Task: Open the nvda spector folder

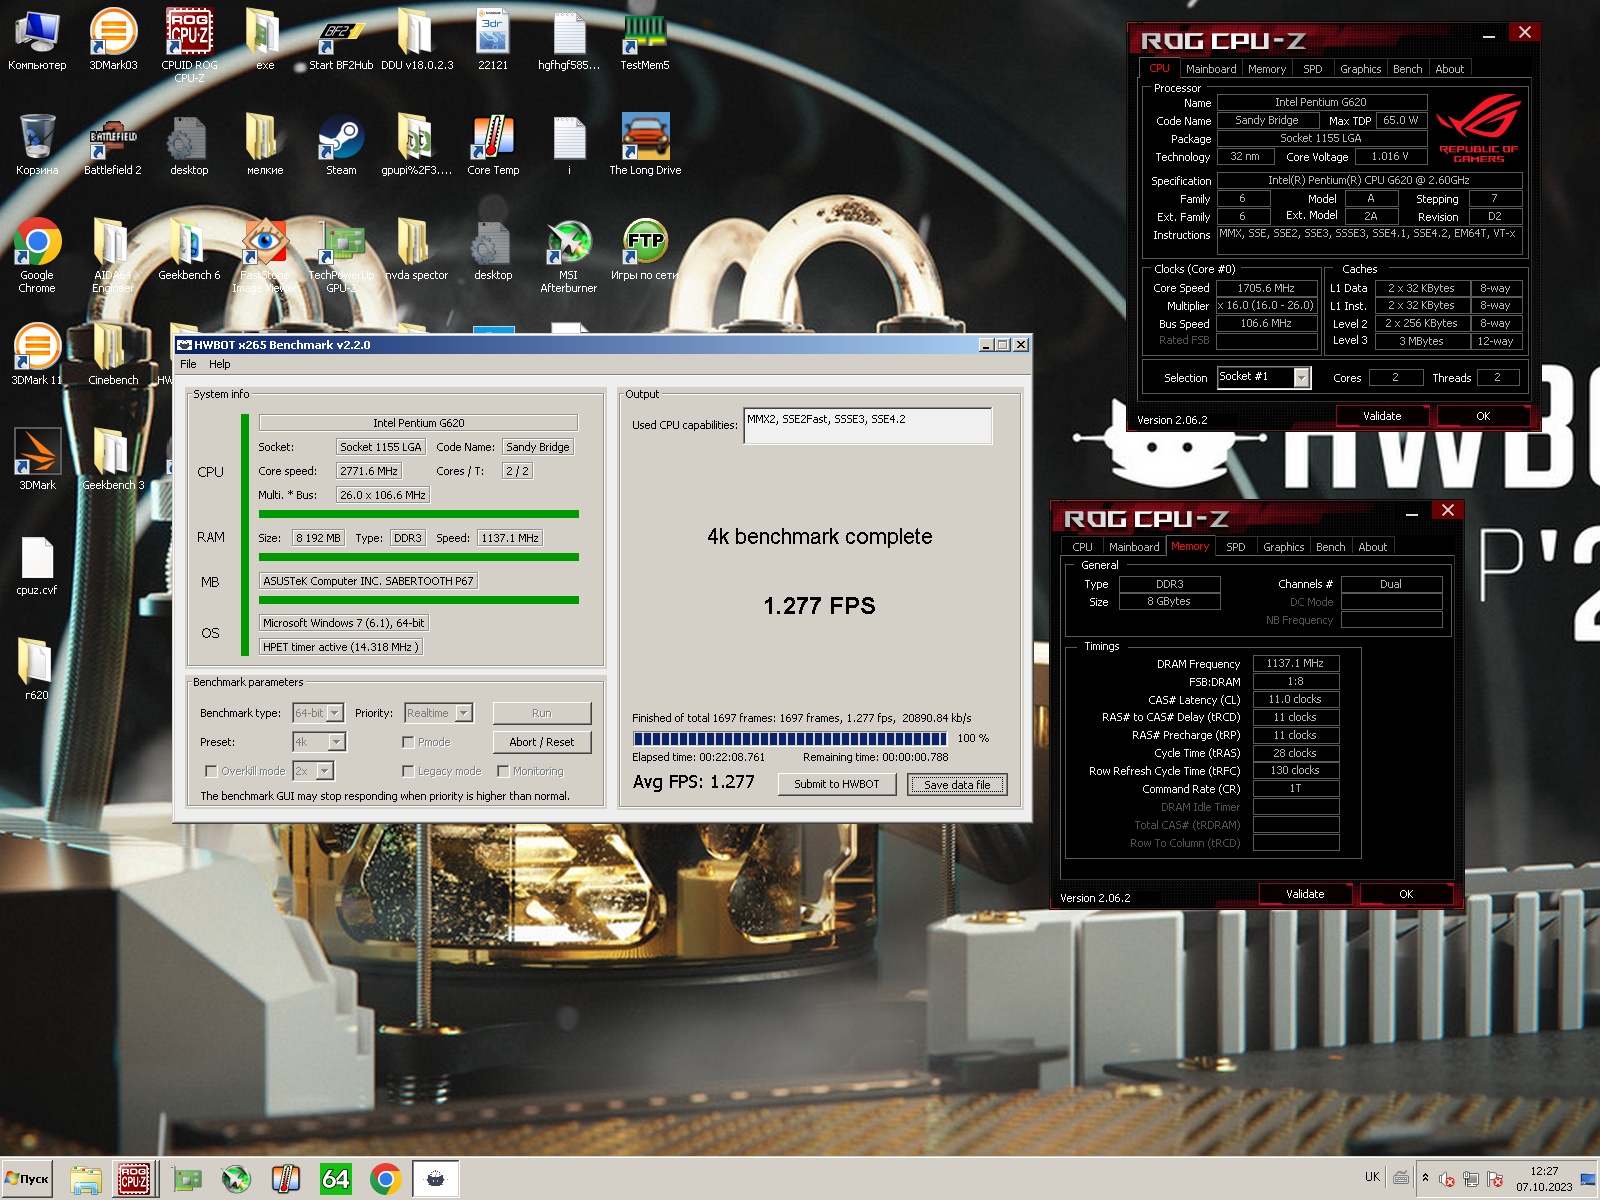Action: [x=417, y=250]
